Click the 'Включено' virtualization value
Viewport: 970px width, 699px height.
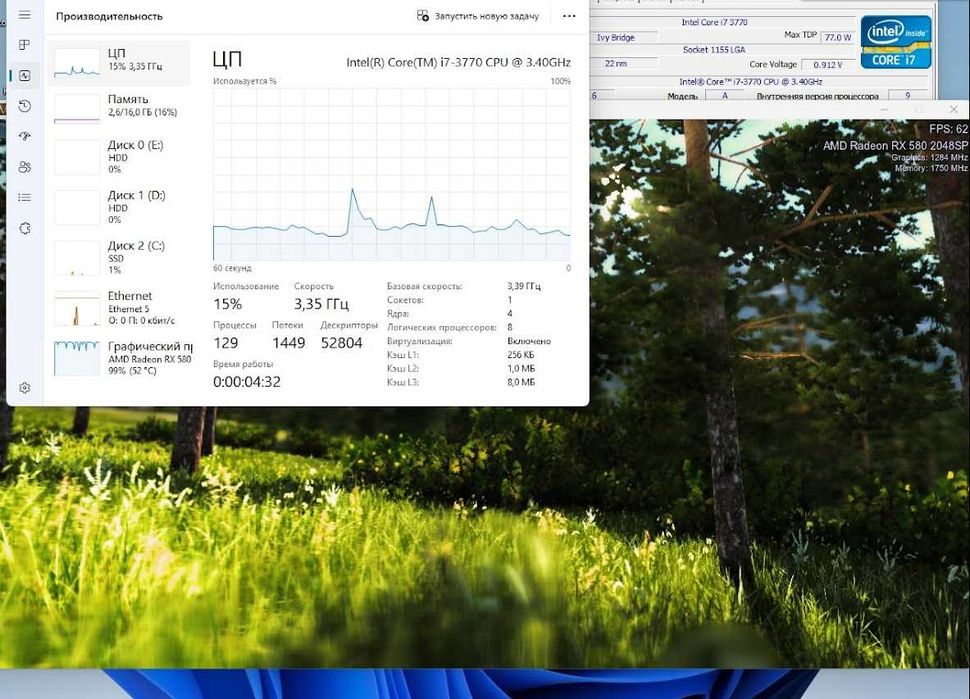(529, 341)
